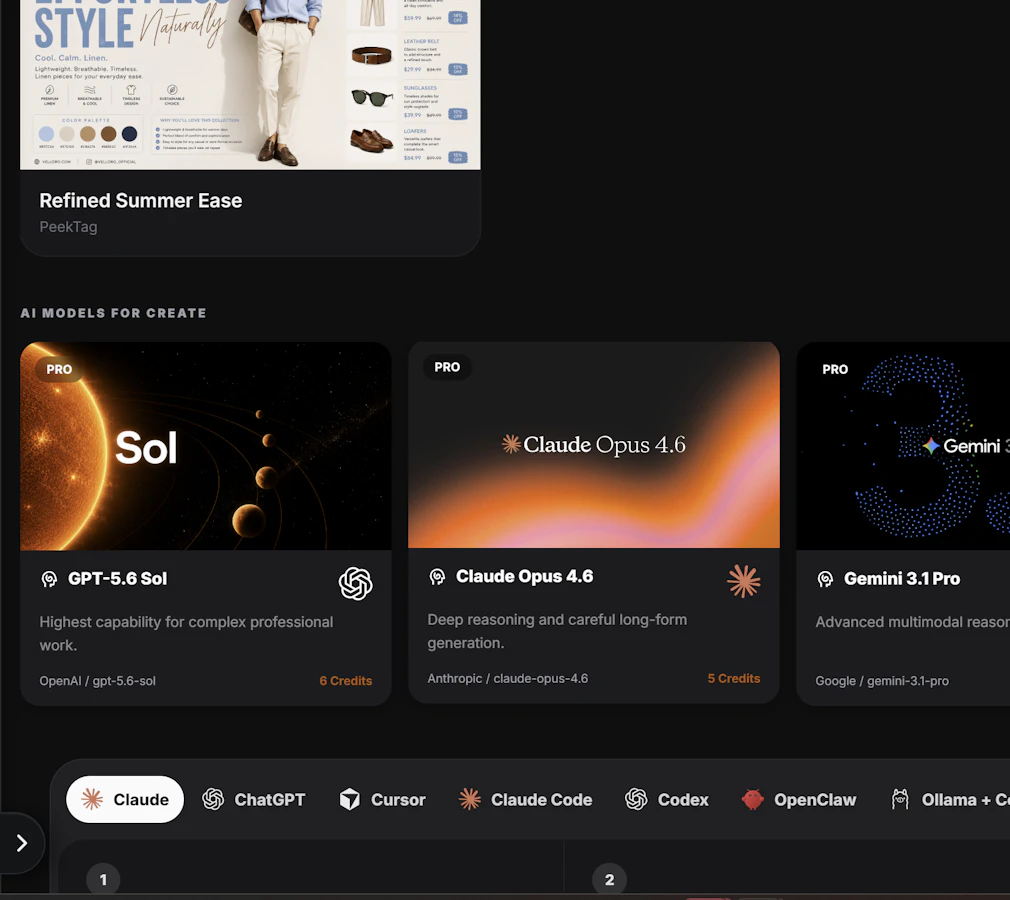Select the GPT-5.6 Sol model title

117,579
